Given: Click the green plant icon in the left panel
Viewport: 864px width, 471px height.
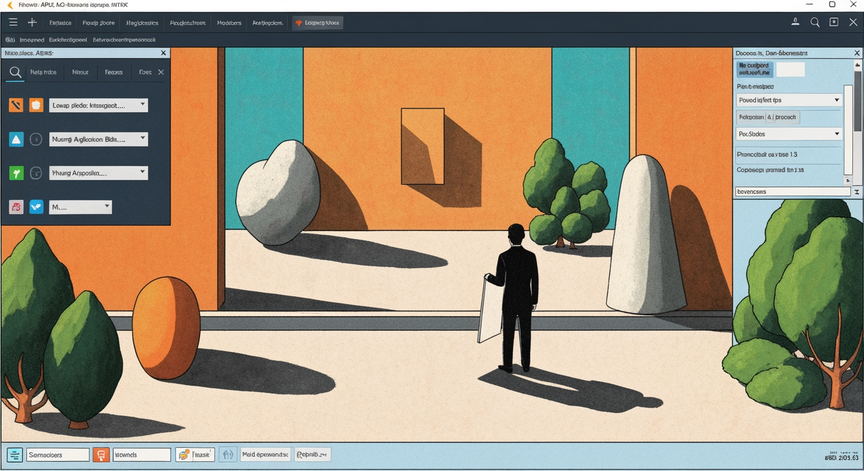Looking at the screenshot, I should pyautogui.click(x=16, y=174).
